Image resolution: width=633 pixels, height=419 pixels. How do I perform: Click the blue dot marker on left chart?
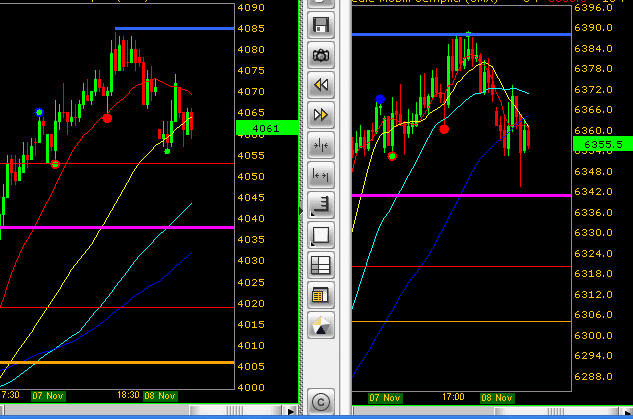point(39,112)
